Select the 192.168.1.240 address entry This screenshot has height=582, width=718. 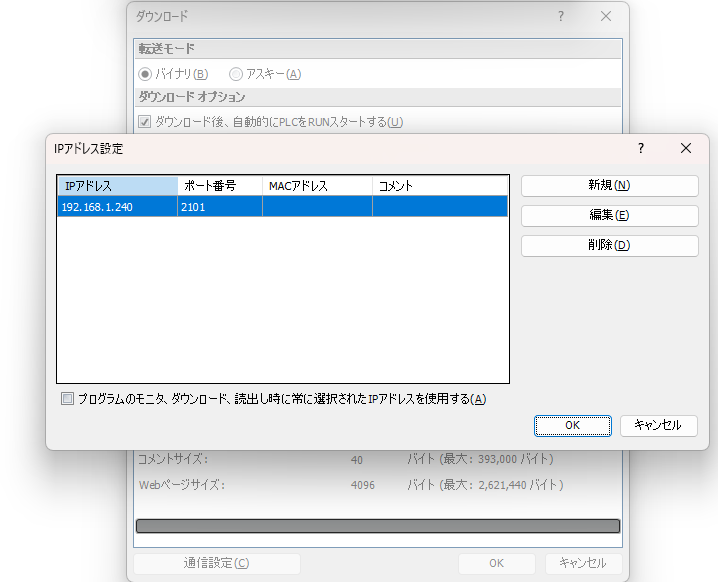coord(283,207)
